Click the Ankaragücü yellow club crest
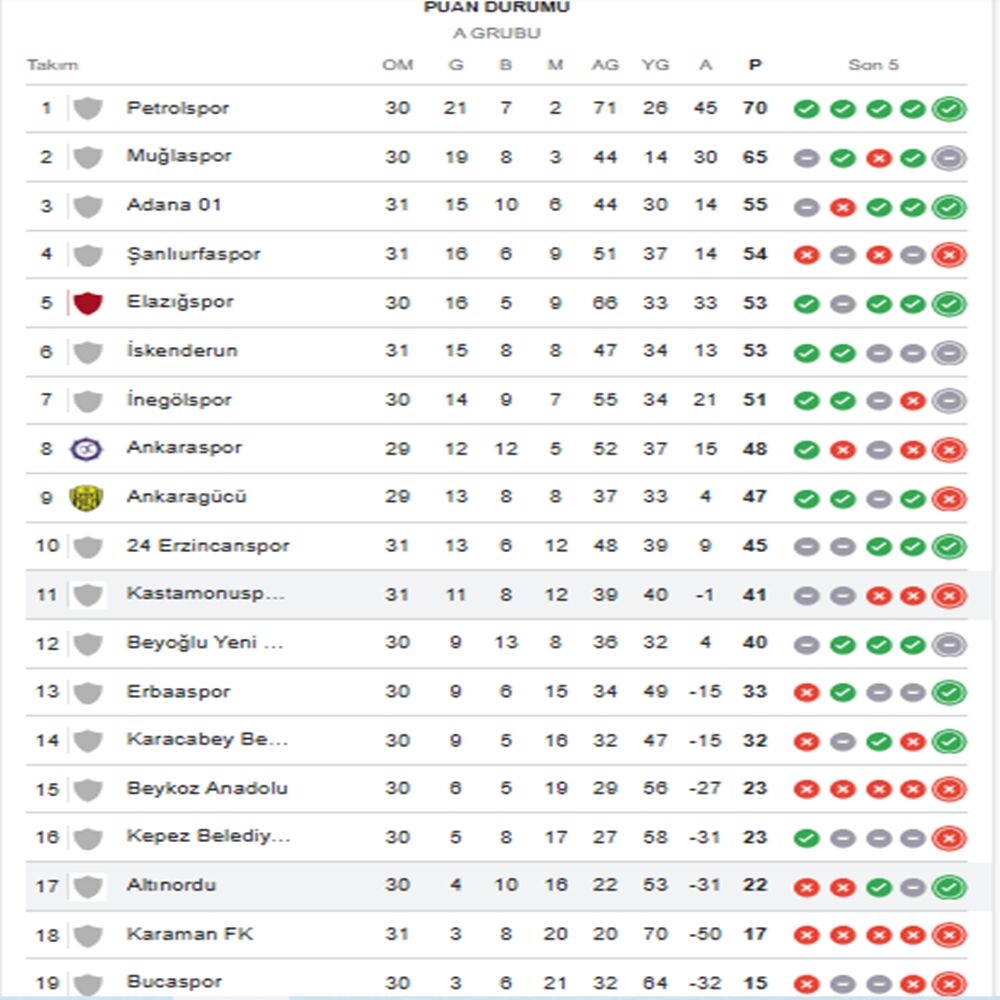The image size is (1000, 1000). pyautogui.click(x=87, y=498)
